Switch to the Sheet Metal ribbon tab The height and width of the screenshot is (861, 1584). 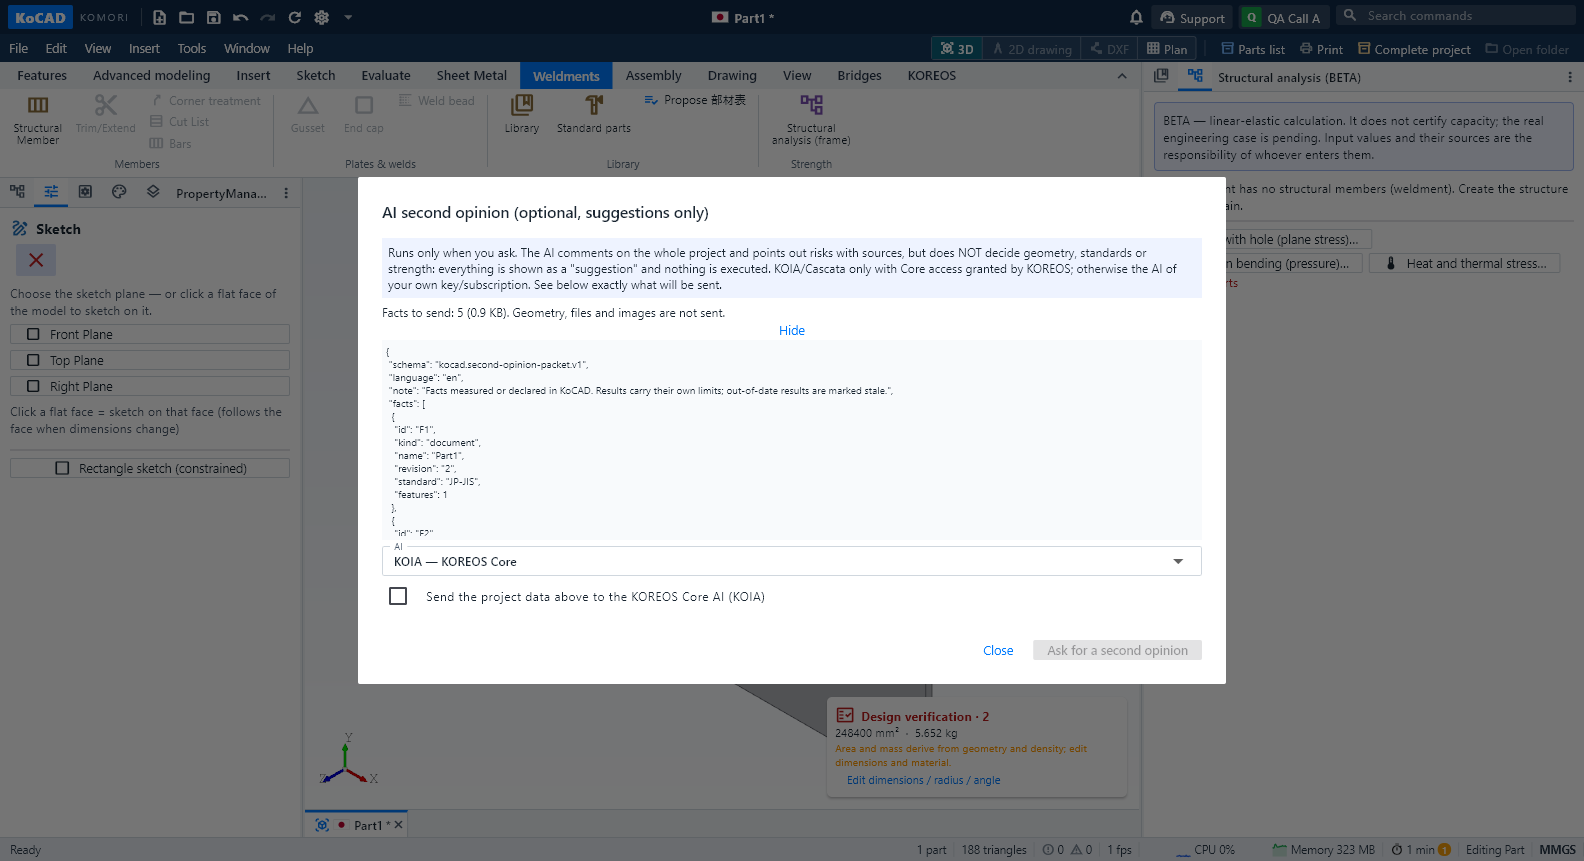(472, 76)
